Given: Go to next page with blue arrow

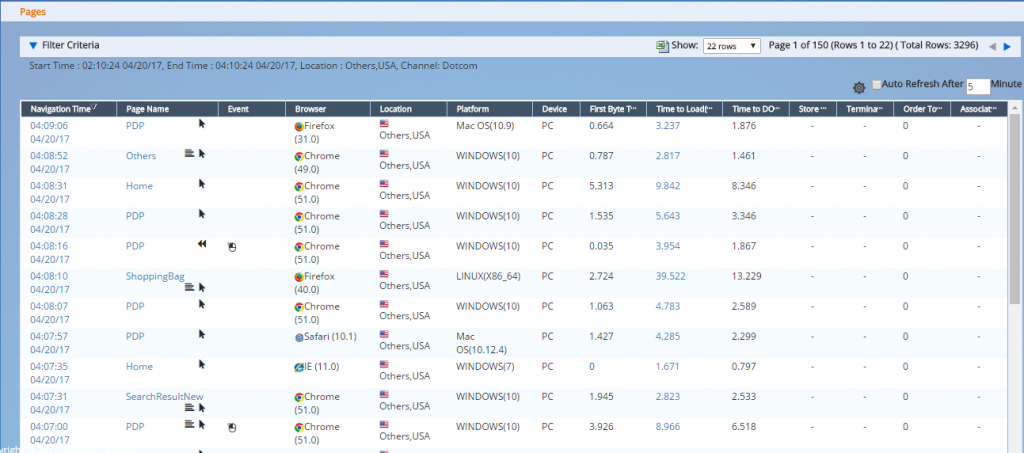Looking at the screenshot, I should (x=1008, y=46).
